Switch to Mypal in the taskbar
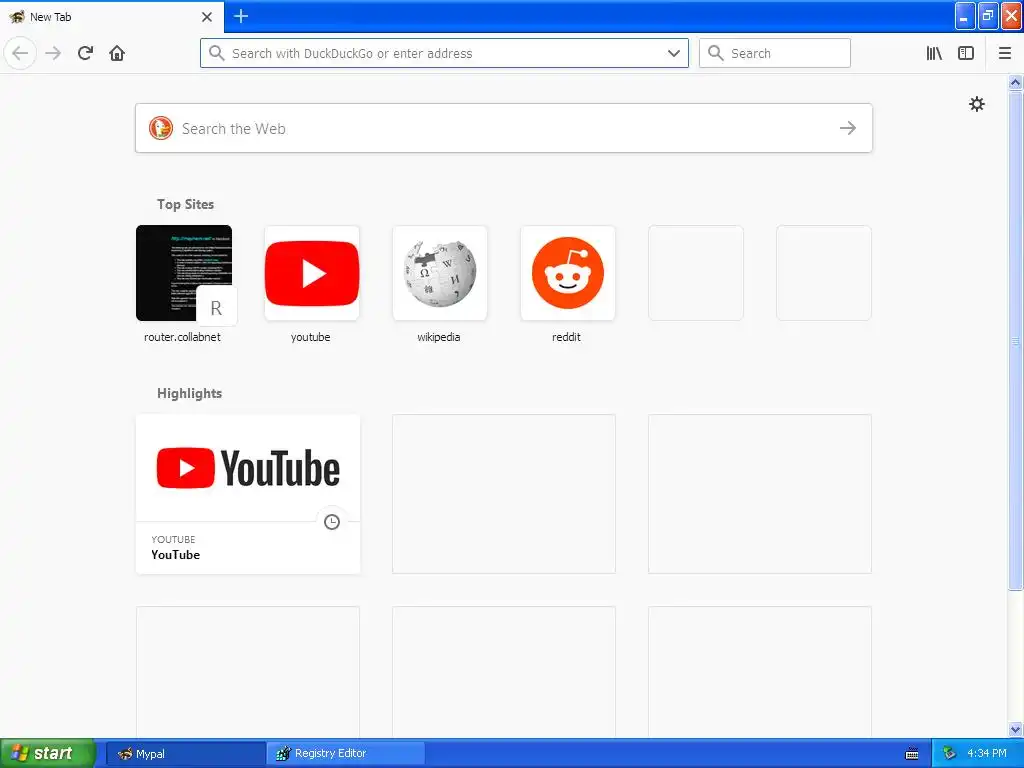Viewport: 1024px width, 768px height. point(185,754)
